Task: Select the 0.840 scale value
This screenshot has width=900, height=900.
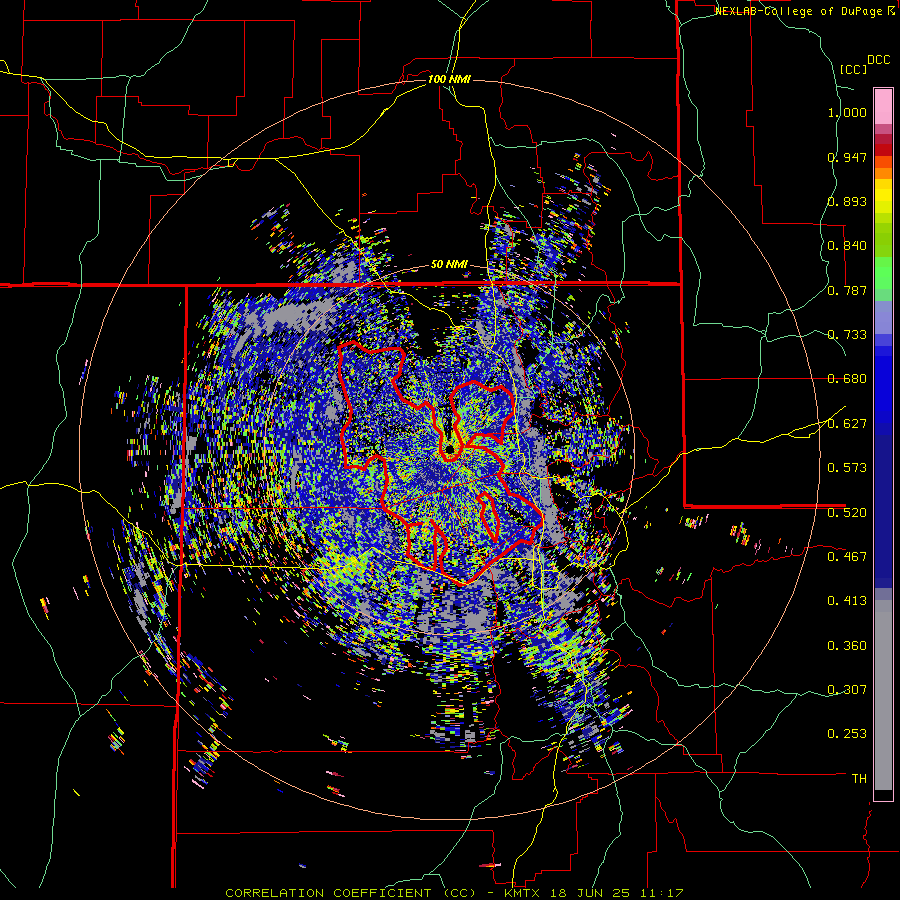Action: click(x=847, y=246)
